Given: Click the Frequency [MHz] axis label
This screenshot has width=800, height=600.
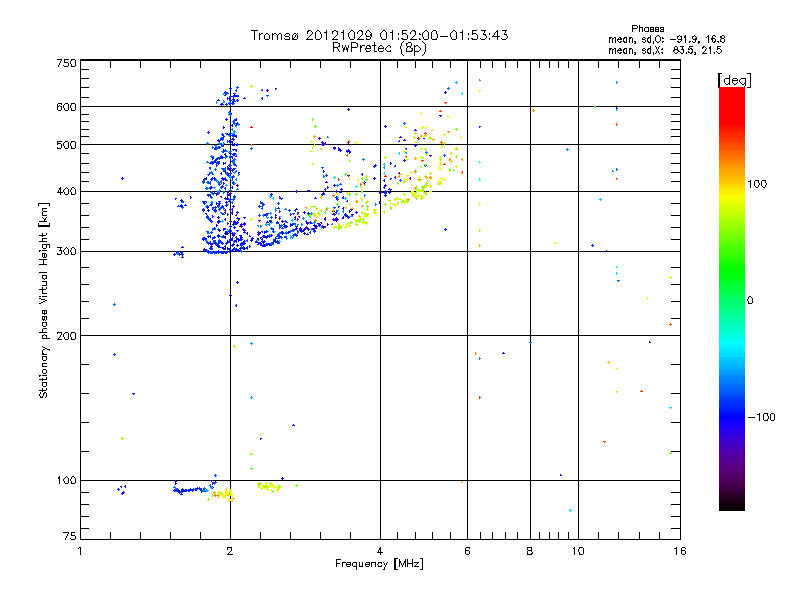Looking at the screenshot, I should (x=378, y=565).
